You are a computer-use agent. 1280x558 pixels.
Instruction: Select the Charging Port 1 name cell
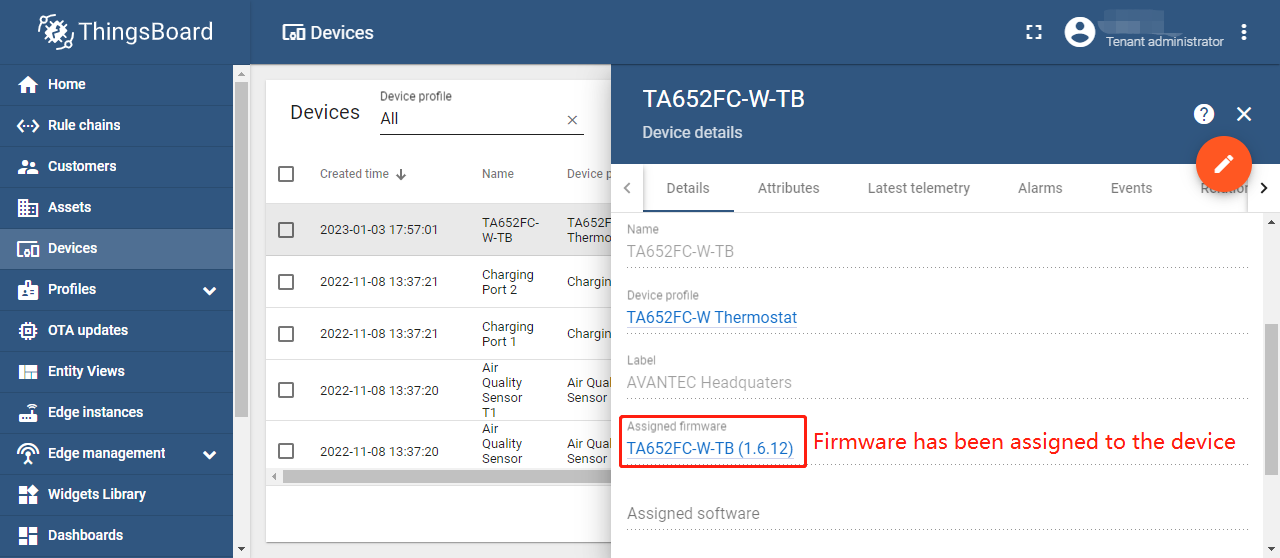coord(508,334)
